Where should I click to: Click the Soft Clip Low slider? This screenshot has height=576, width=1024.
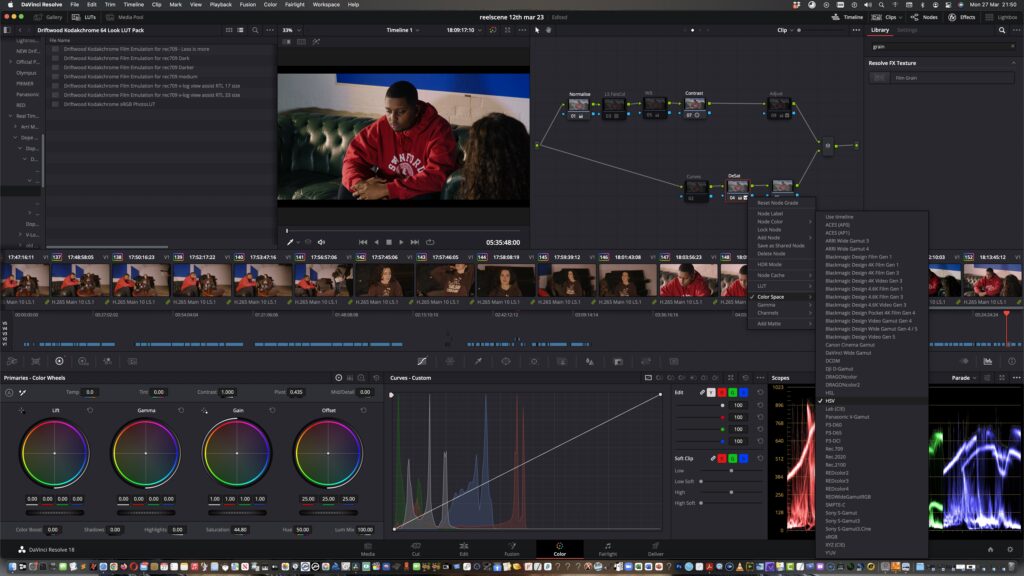(x=731, y=470)
